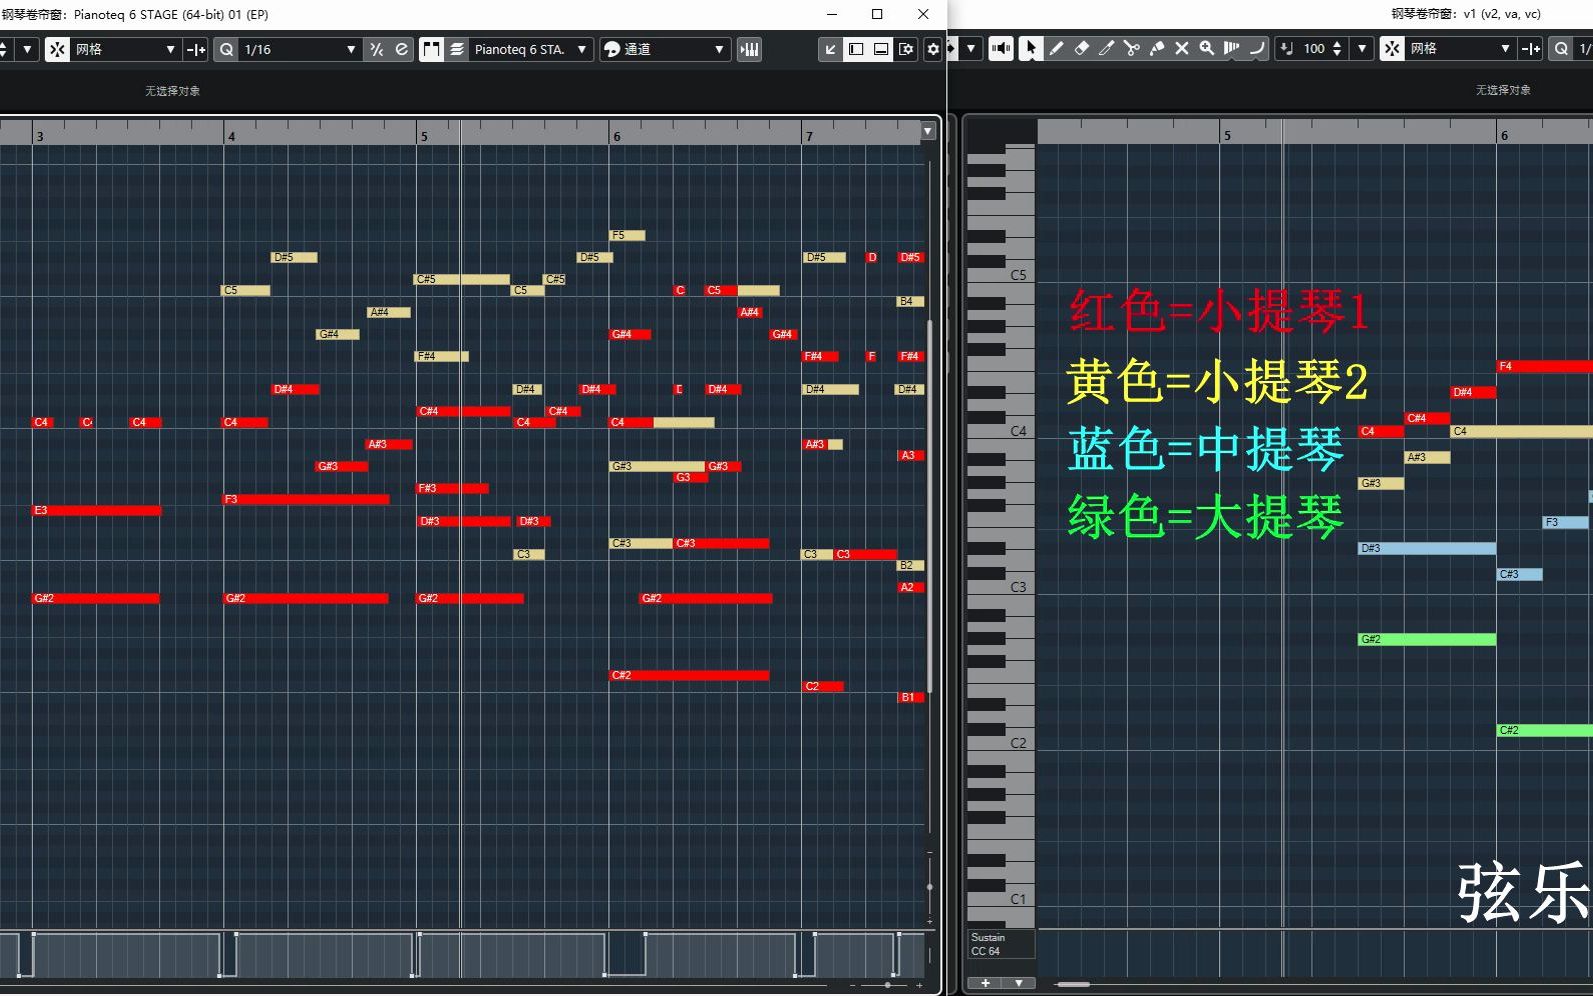The width and height of the screenshot is (1593, 996).
Task: Toggle grid relative snap button in Pianoteq window
Action: 196,49
